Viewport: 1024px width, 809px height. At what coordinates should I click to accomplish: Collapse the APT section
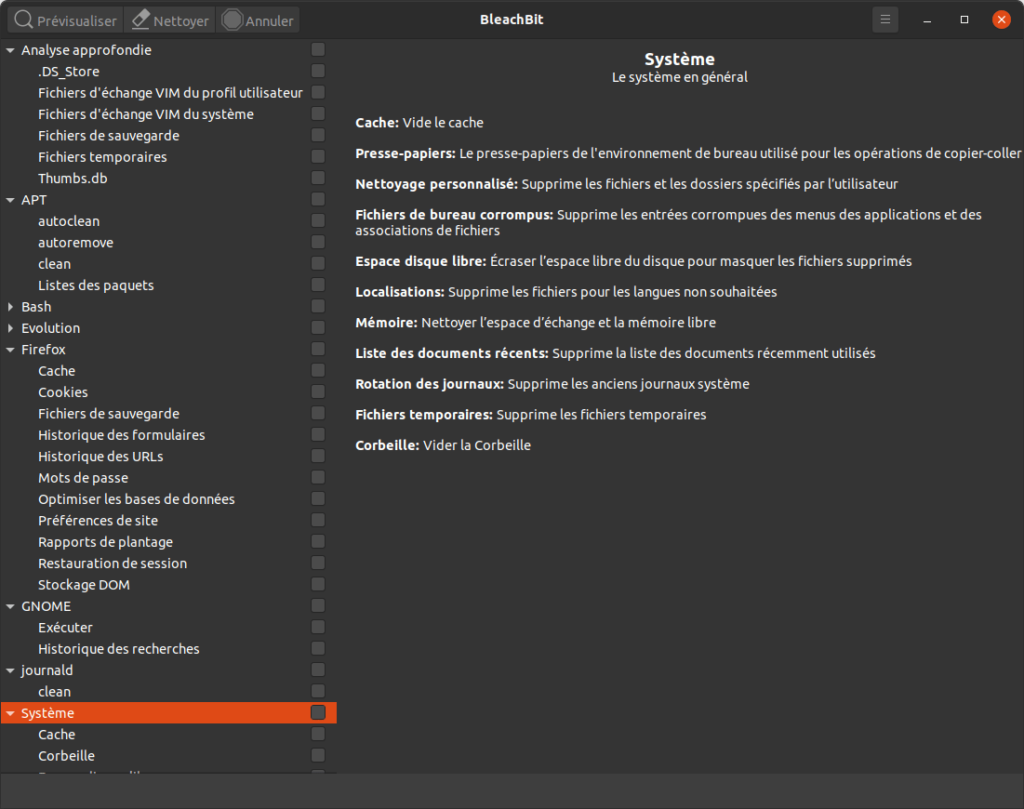pyautogui.click(x=10, y=199)
